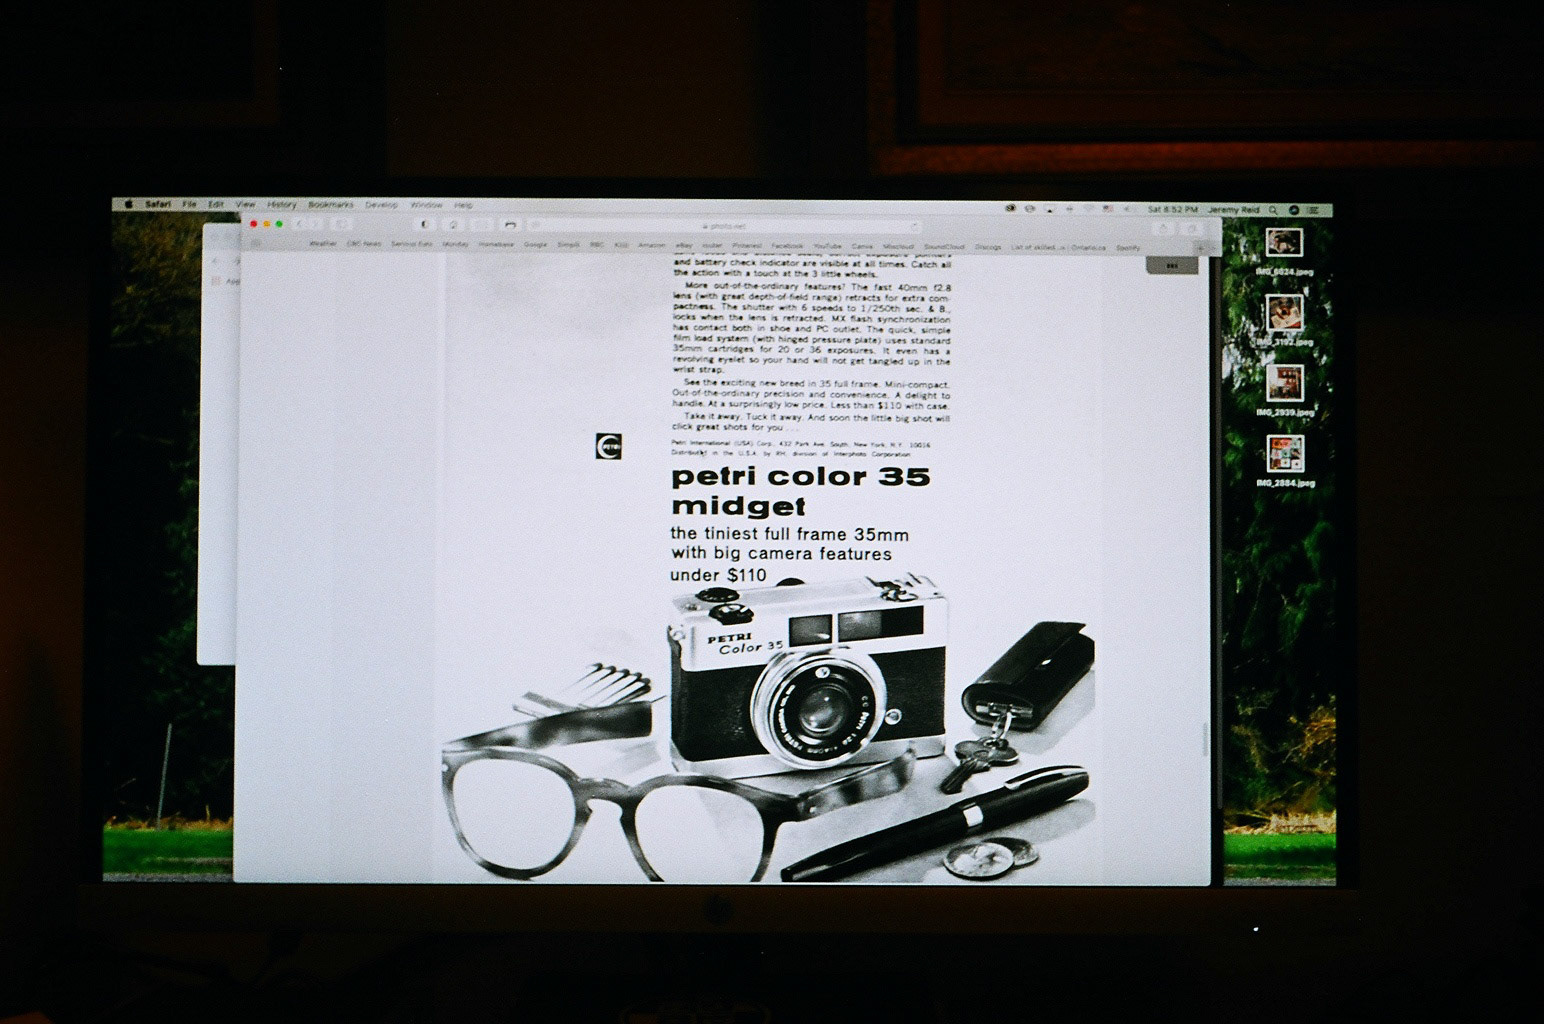Click the flag input source icon

1107,209
